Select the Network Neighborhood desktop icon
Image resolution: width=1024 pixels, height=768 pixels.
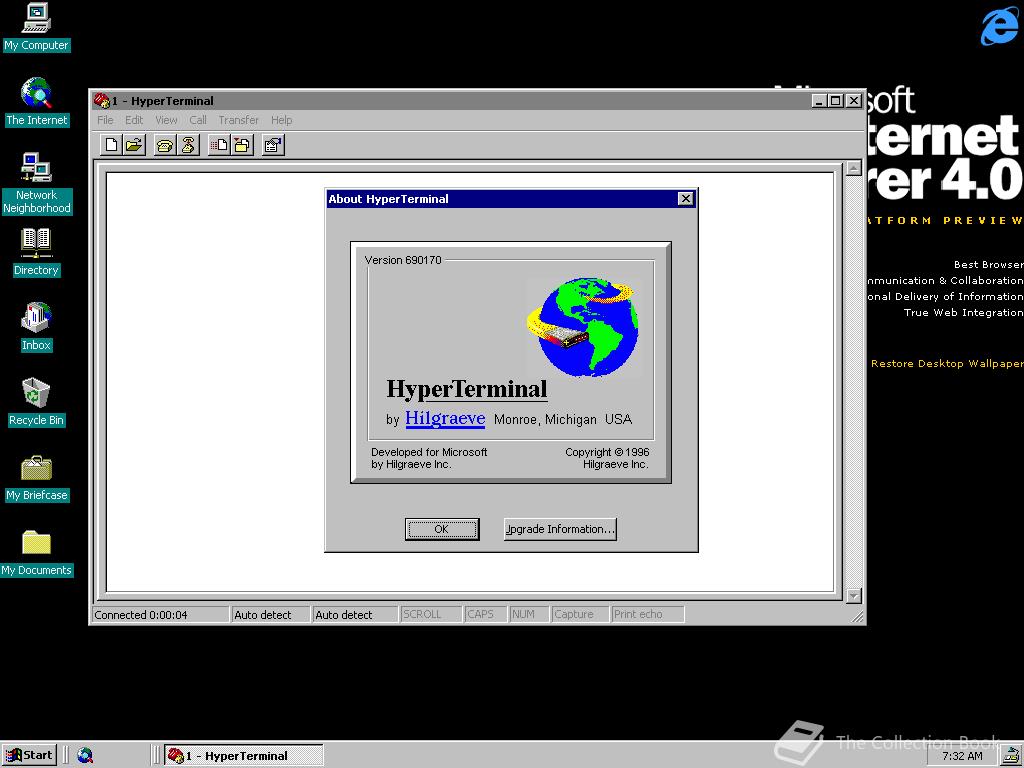pos(37,184)
